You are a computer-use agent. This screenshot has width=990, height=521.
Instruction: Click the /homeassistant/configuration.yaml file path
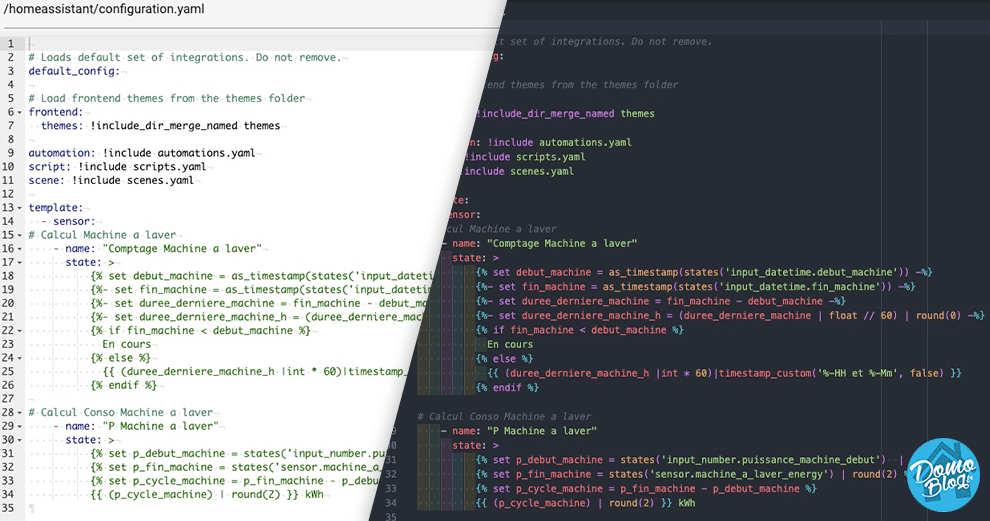tap(104, 9)
